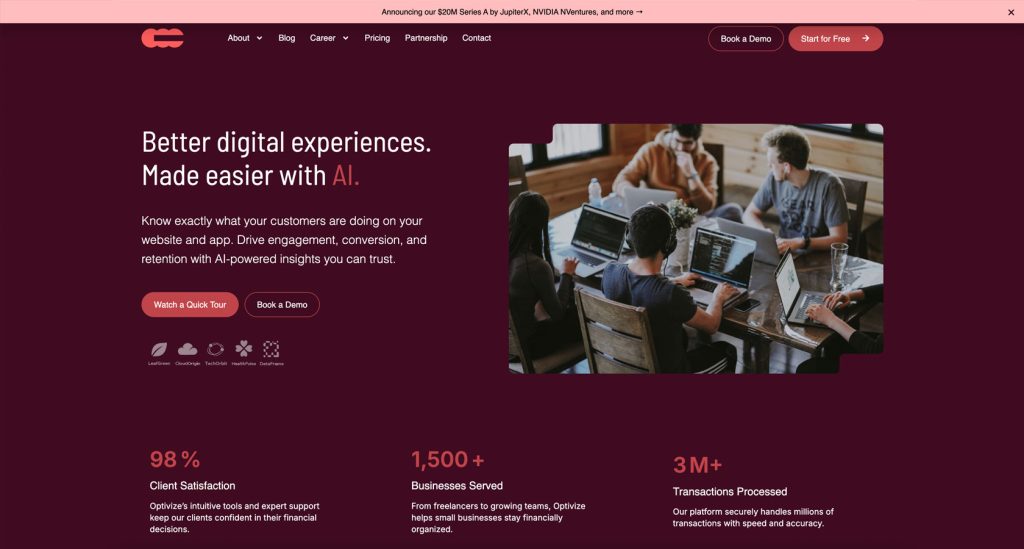Open the Blog page from navigation
Viewport: 1024px width, 549px height.
[287, 38]
